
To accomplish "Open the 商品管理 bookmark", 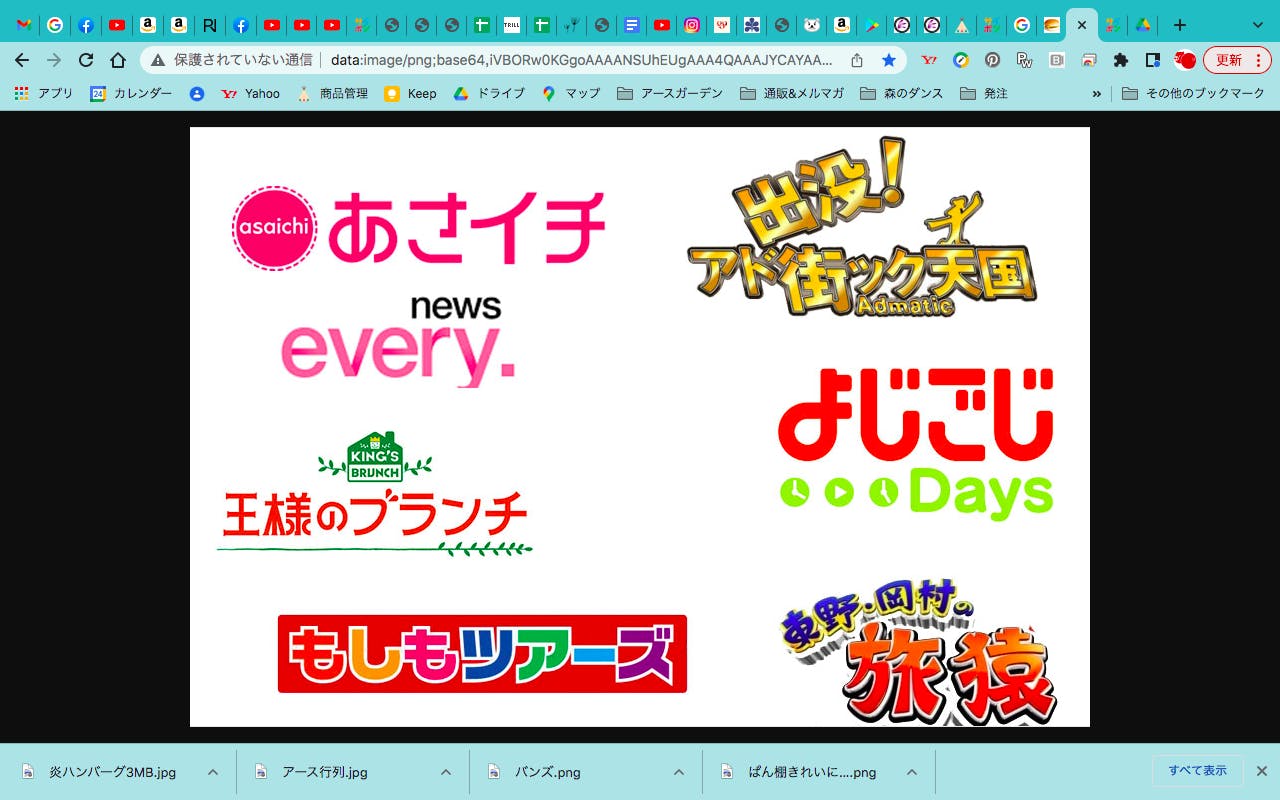I will [332, 93].
